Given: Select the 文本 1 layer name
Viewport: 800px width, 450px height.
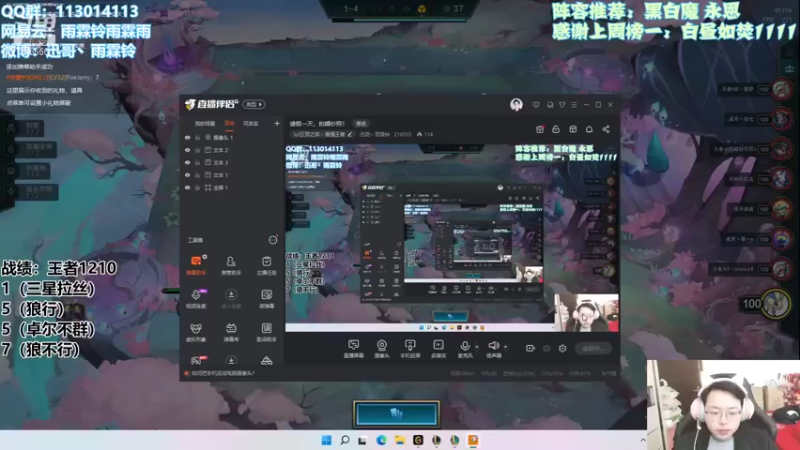Looking at the screenshot, I should 220,175.
